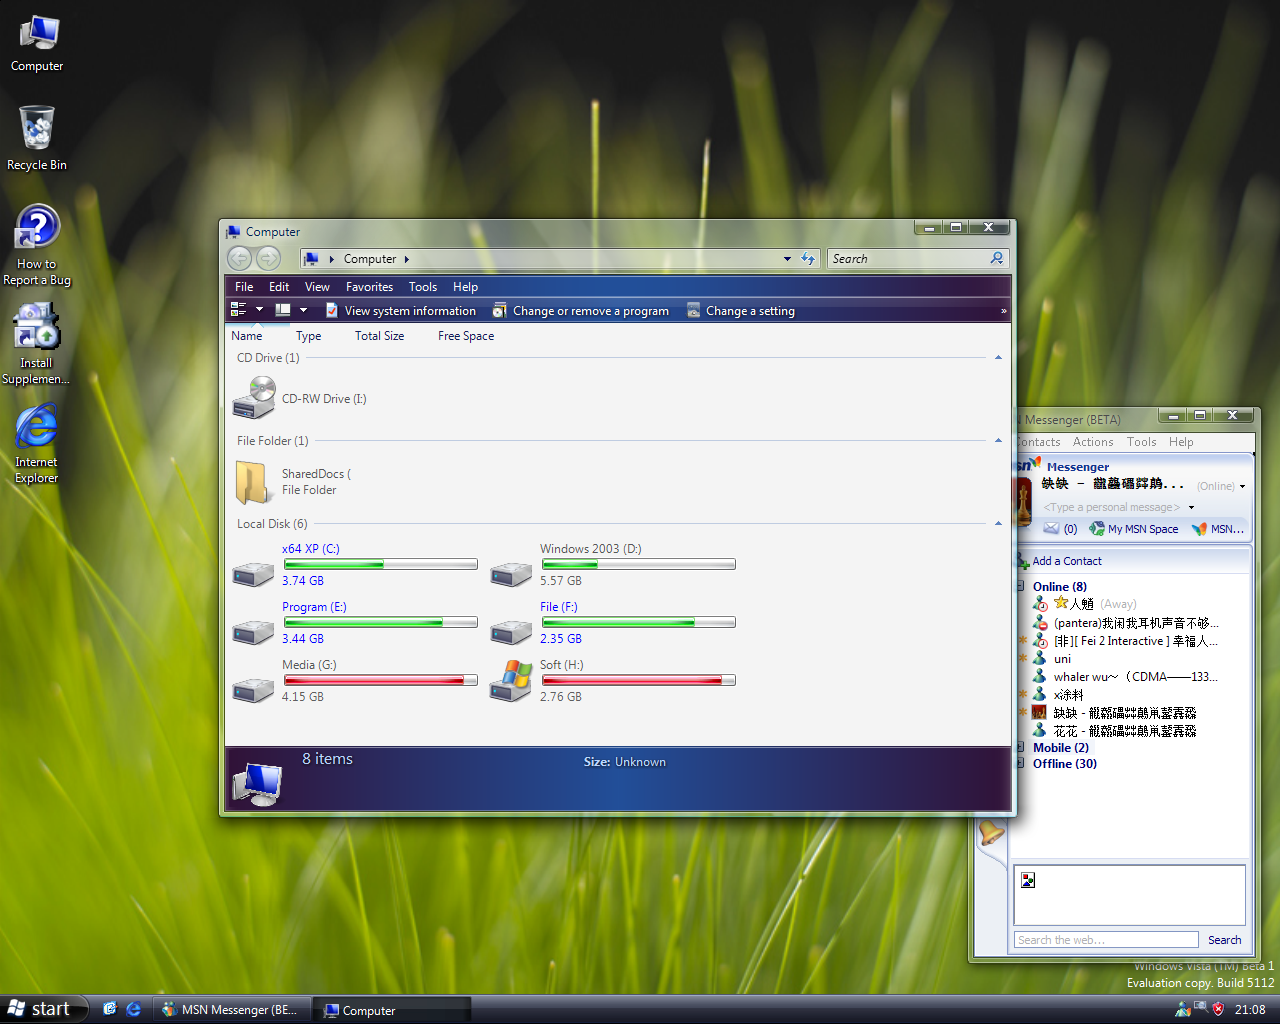
Task: Open the Views dropdown arrow
Action: tap(259, 310)
